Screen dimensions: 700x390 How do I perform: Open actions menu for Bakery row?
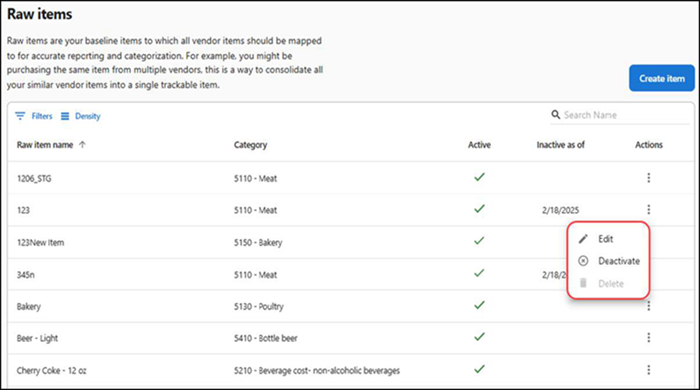pos(648,306)
